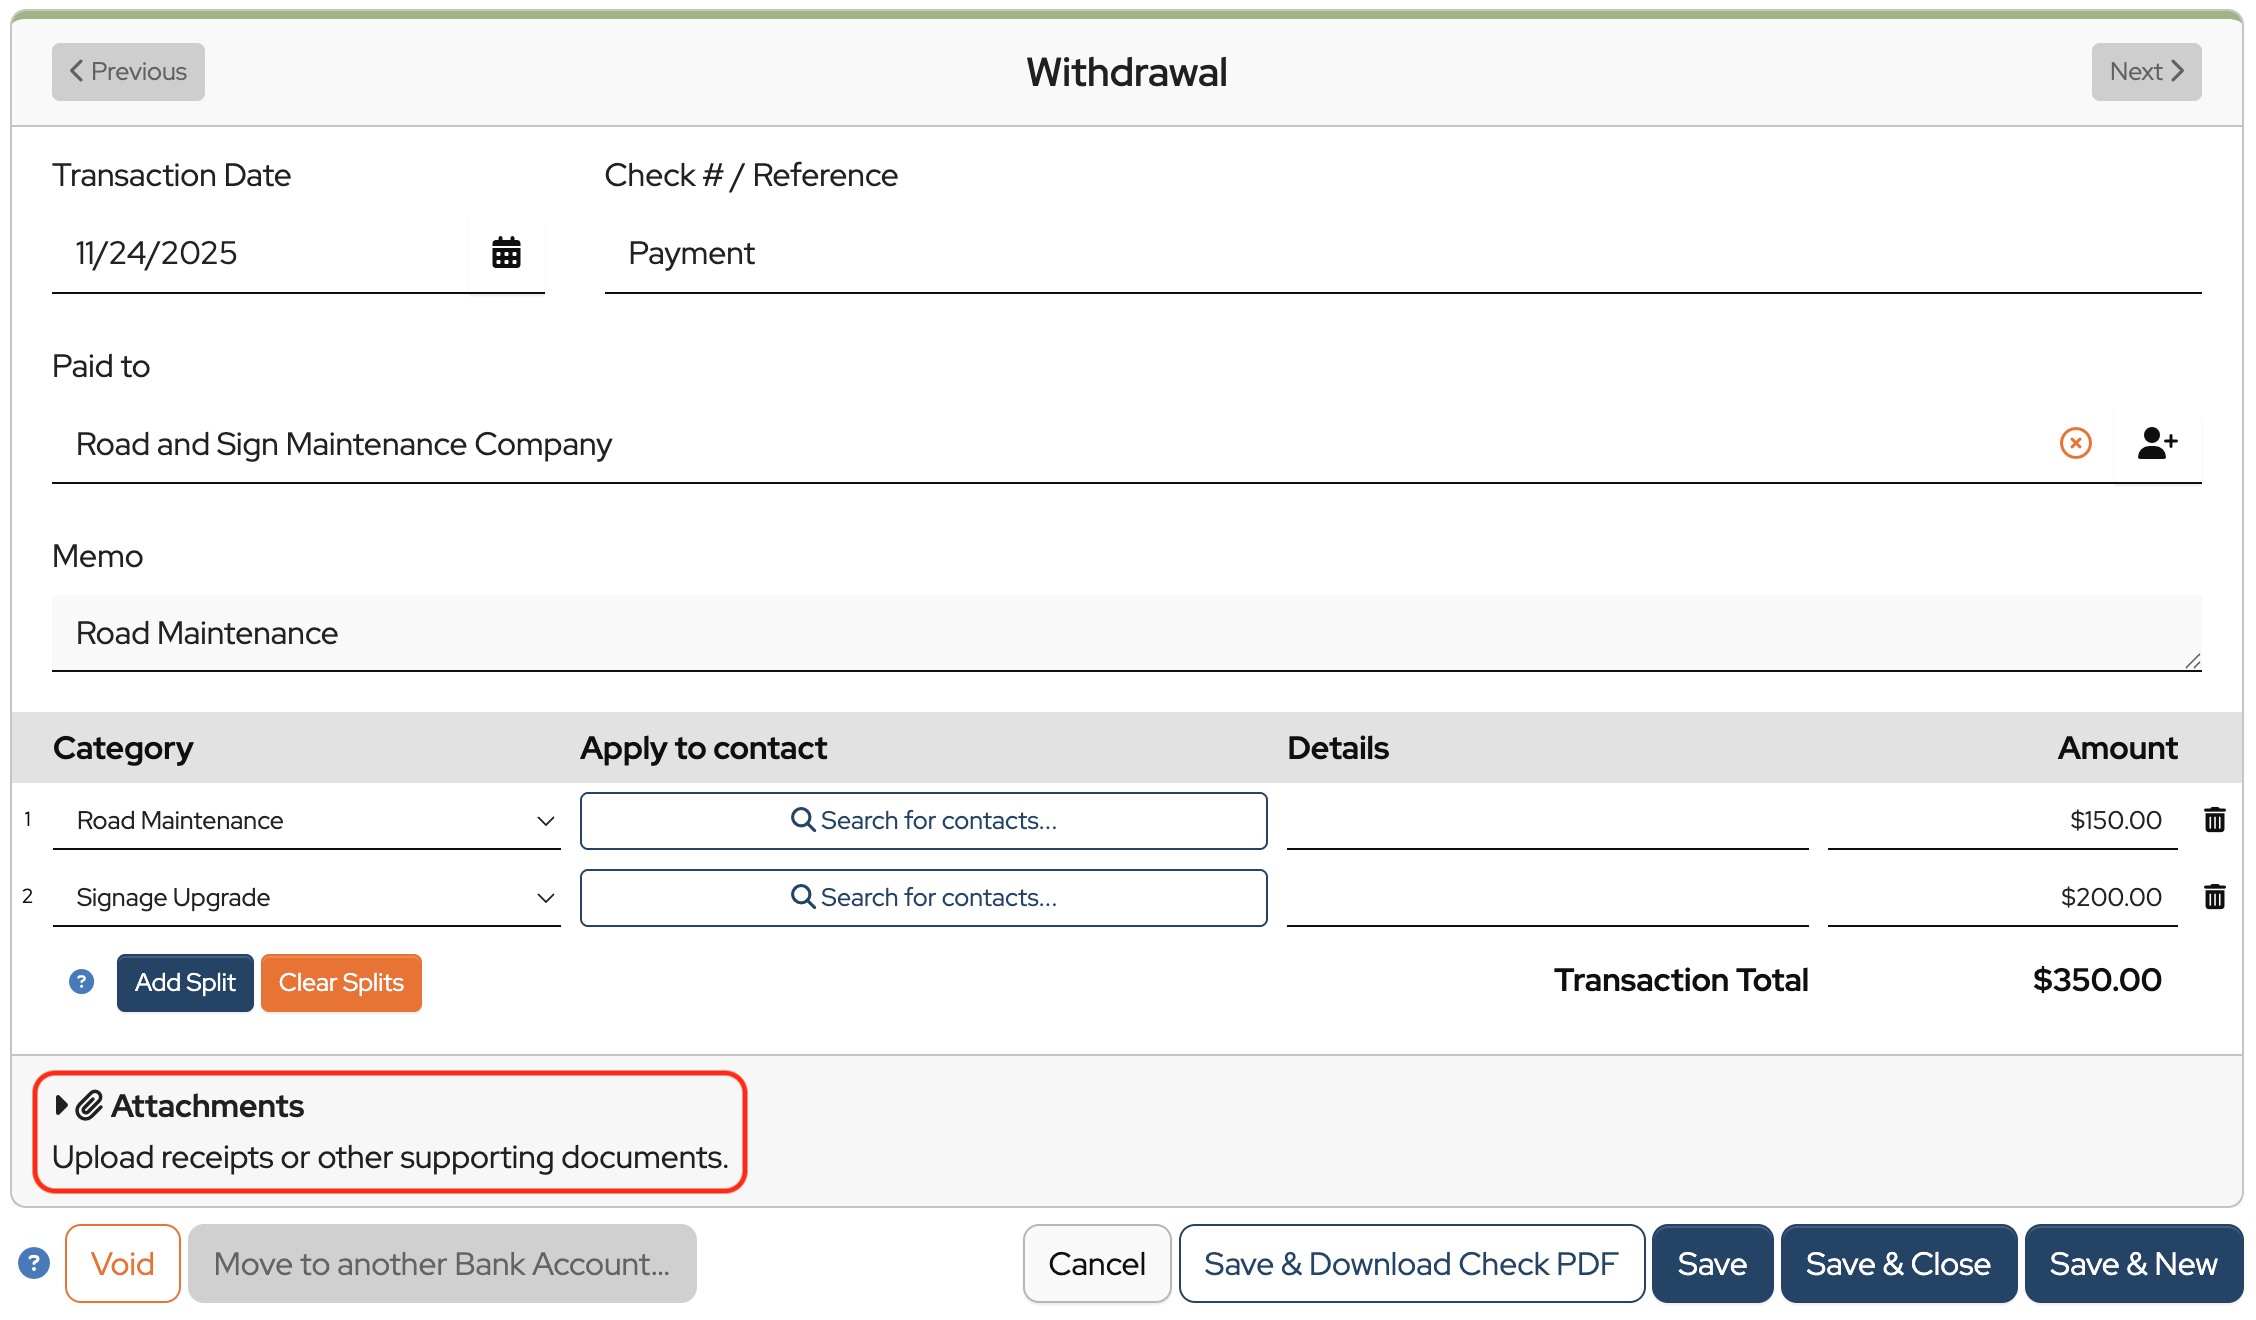This screenshot has height=1320, width=2256.
Task: Click Save & Download Check PDF
Action: coord(1411,1264)
